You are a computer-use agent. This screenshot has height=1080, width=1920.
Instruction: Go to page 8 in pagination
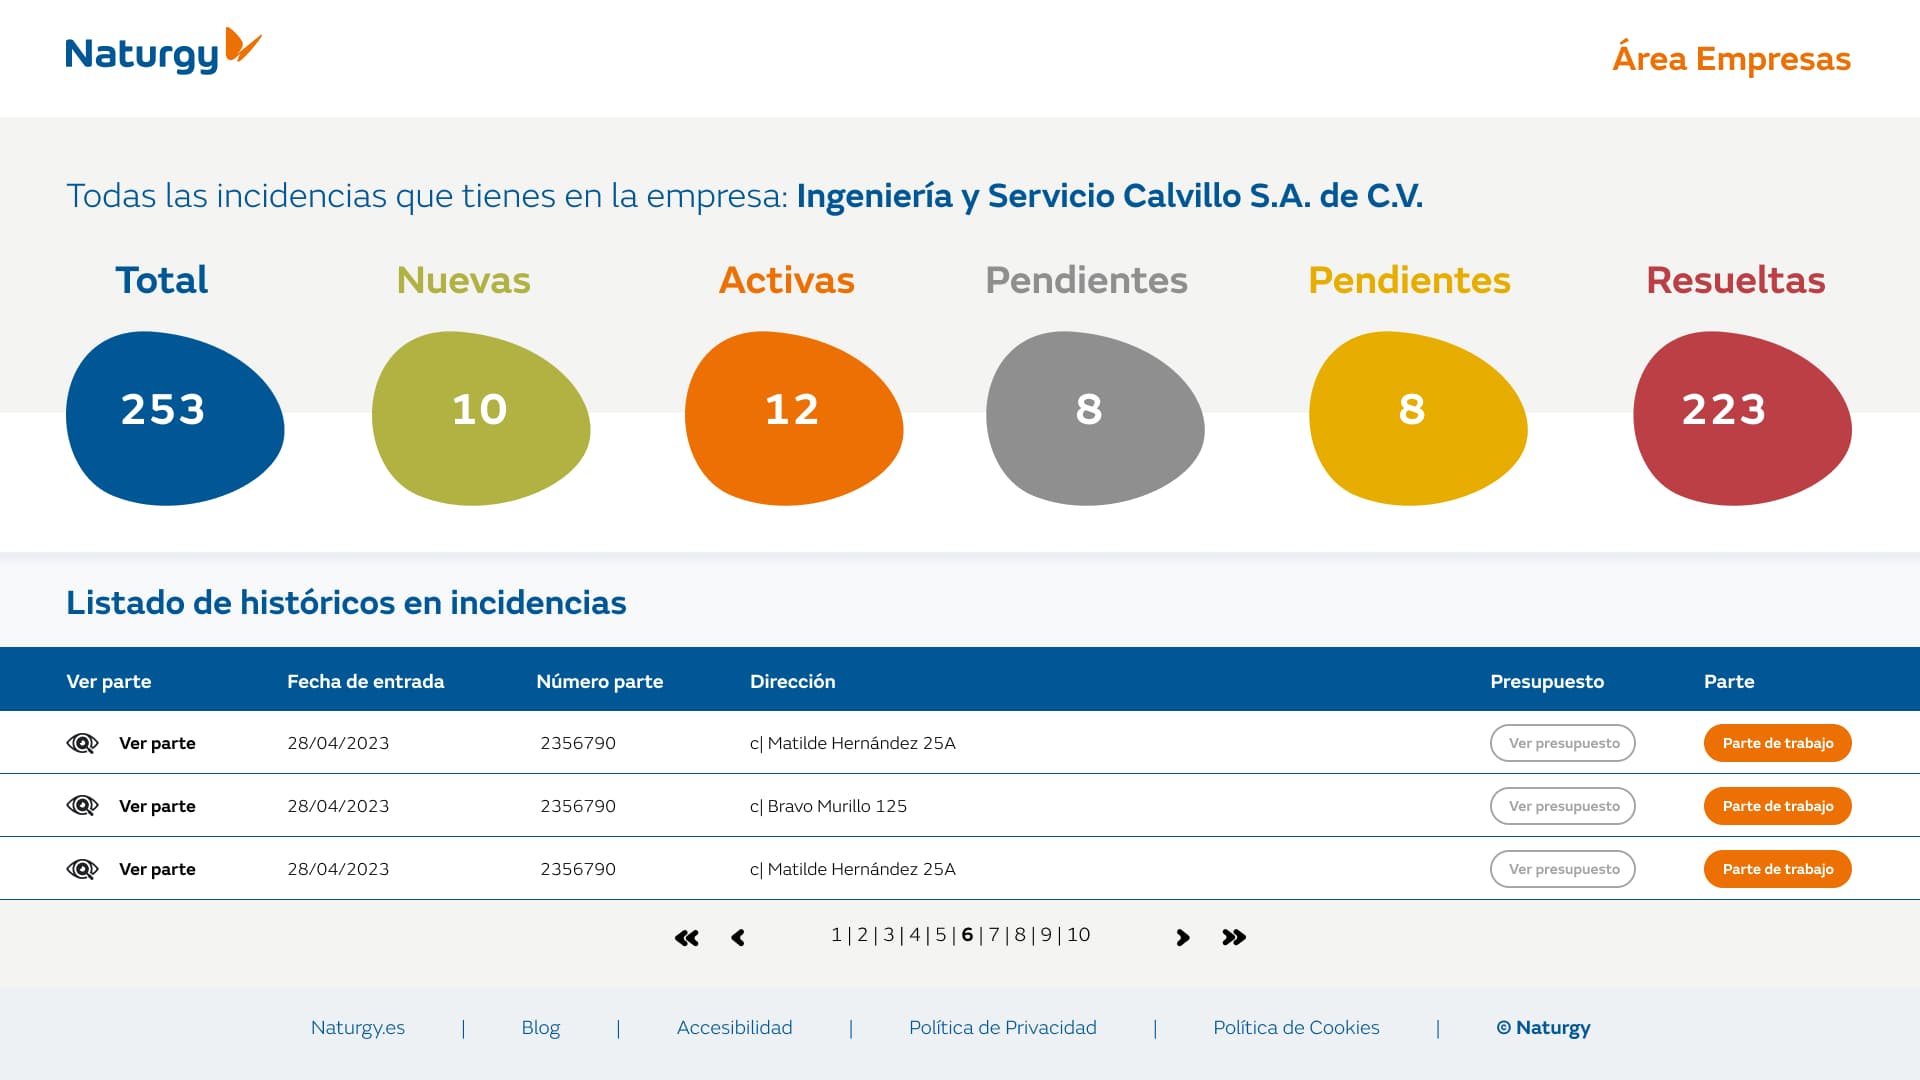(x=1020, y=935)
